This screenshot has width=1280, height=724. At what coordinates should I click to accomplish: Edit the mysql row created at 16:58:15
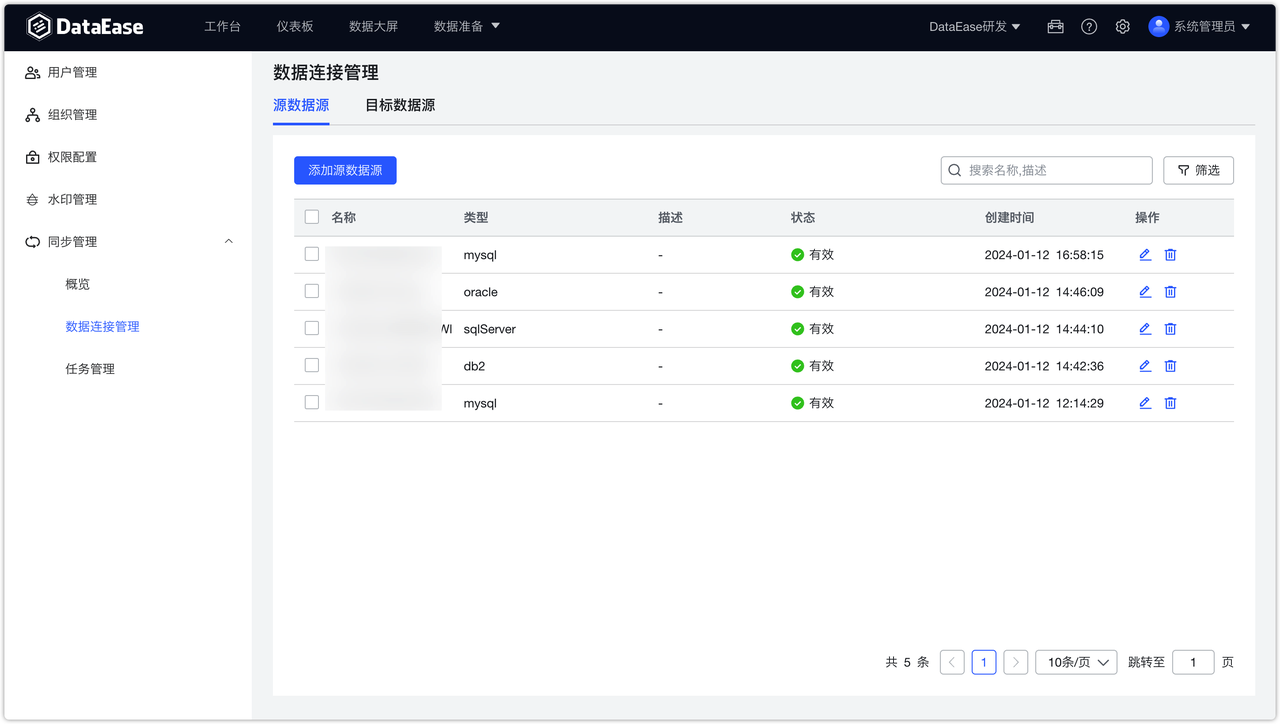click(1145, 255)
